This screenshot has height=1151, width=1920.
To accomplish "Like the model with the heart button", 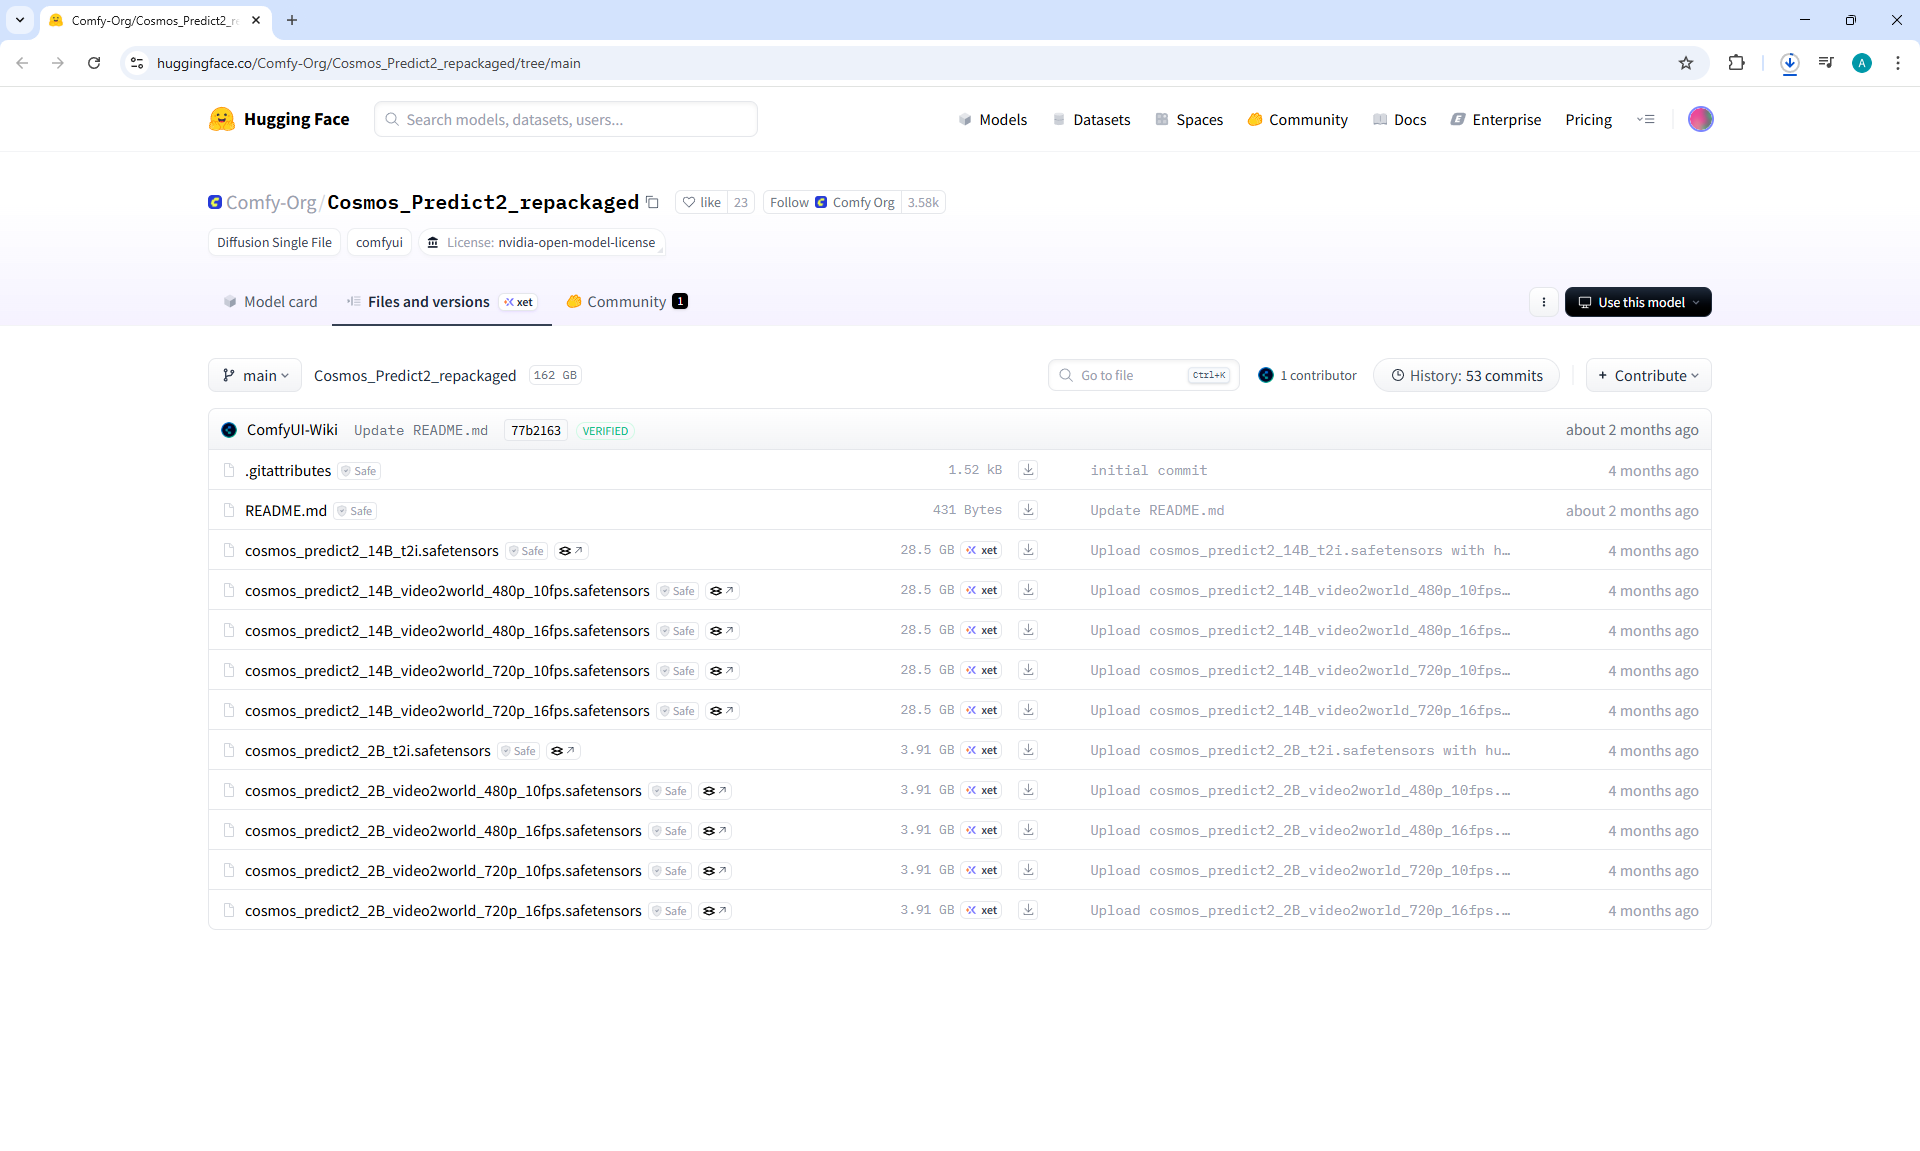I will click(701, 202).
